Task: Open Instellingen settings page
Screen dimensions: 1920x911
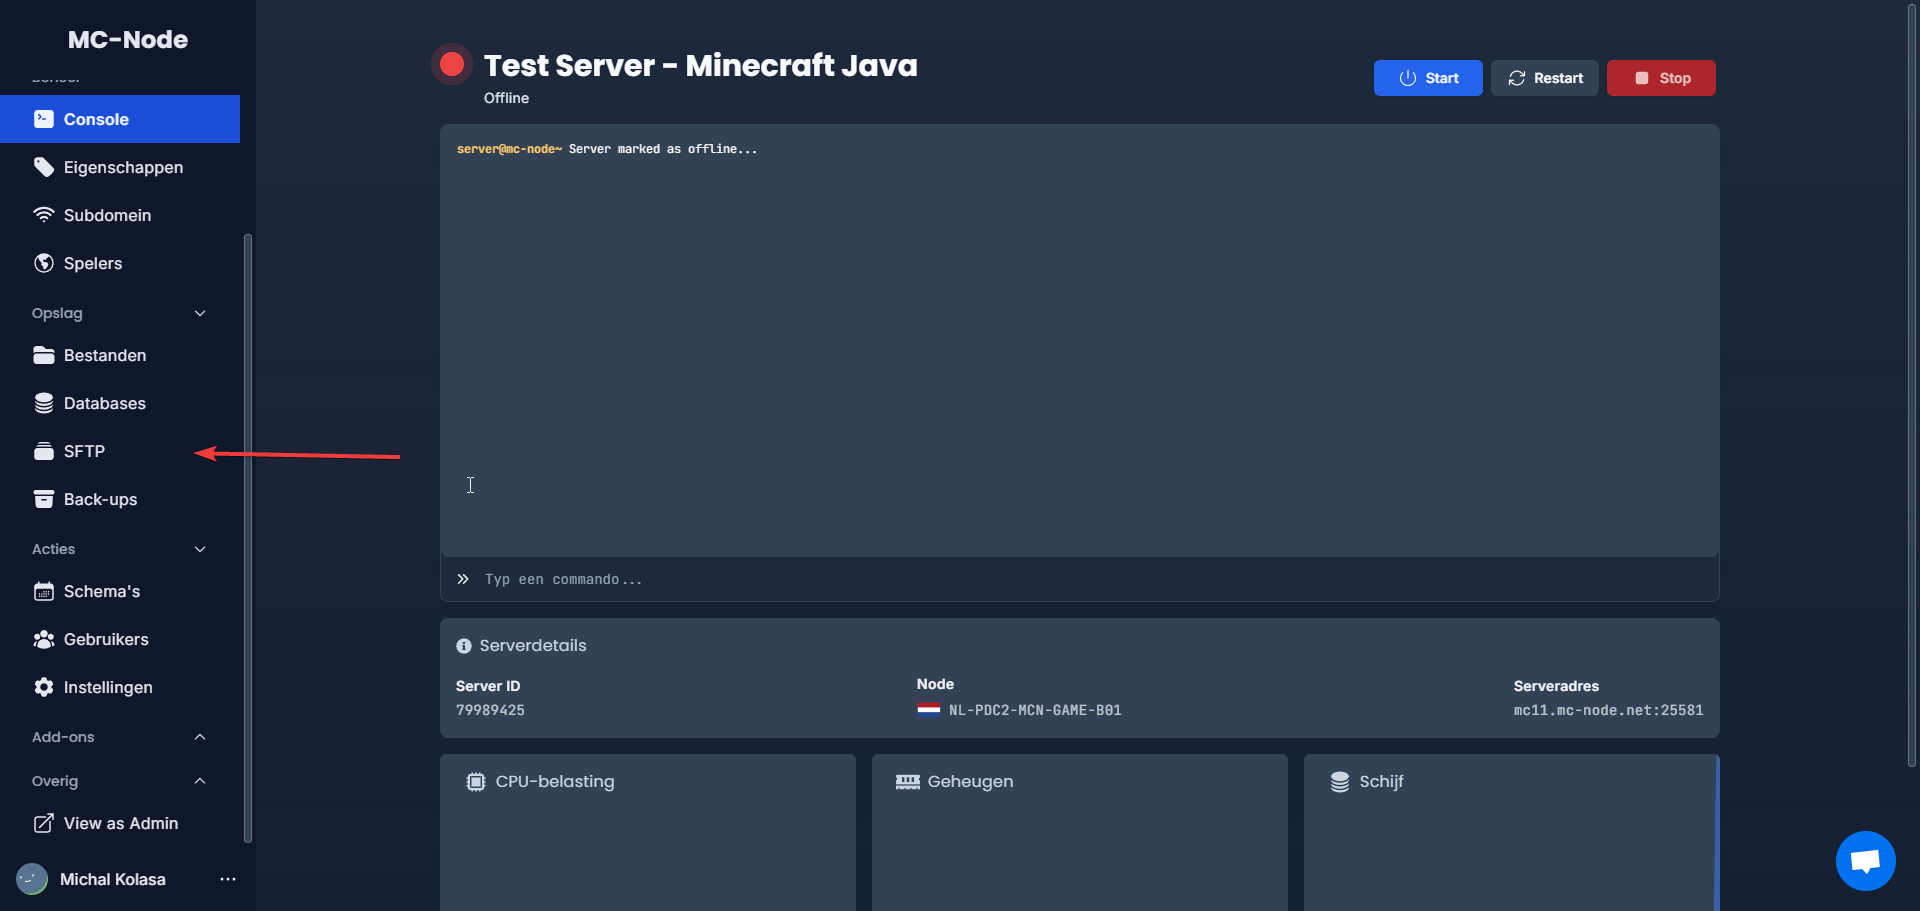Action: (120, 687)
